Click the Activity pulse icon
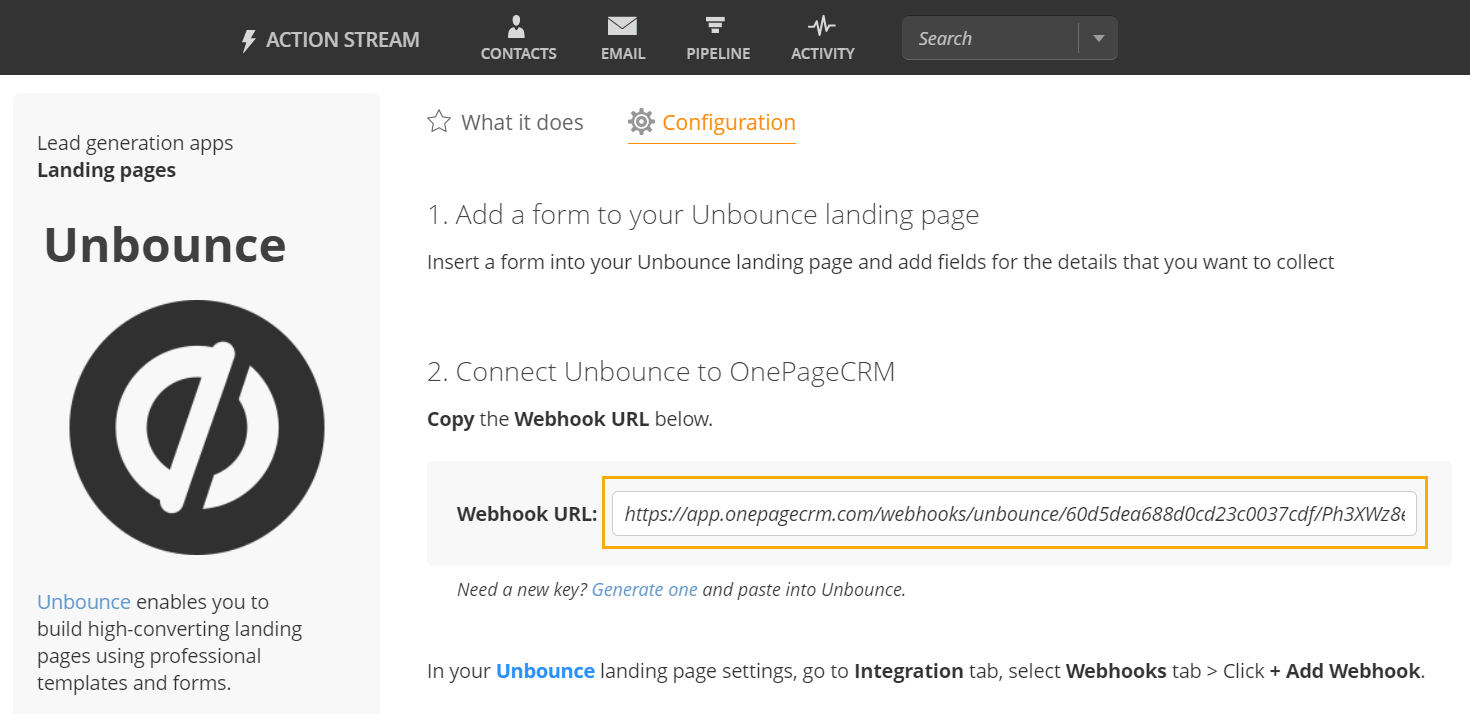The height and width of the screenshot is (714, 1470). pyautogui.click(x=822, y=26)
